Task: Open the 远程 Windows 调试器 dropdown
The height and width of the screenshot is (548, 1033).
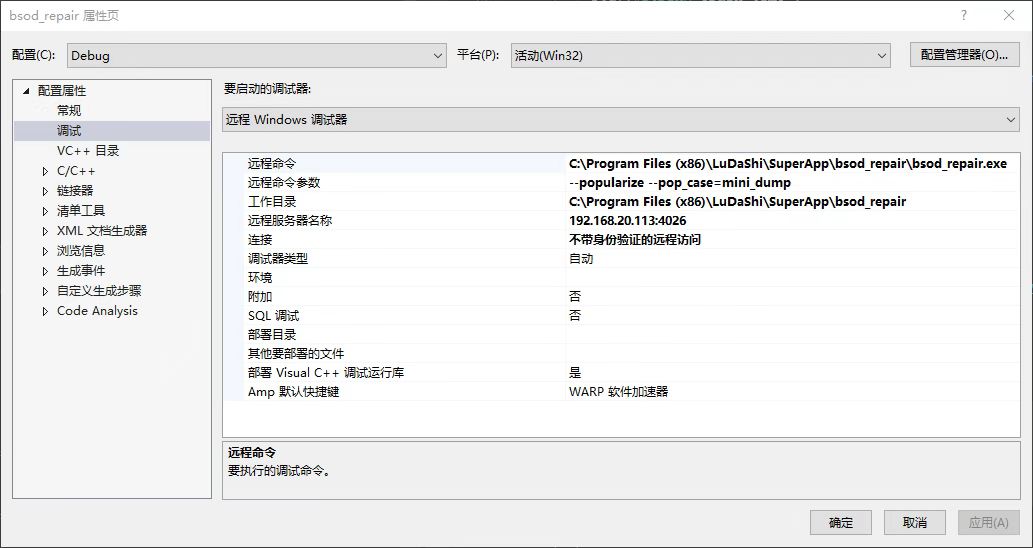Action: pos(620,120)
